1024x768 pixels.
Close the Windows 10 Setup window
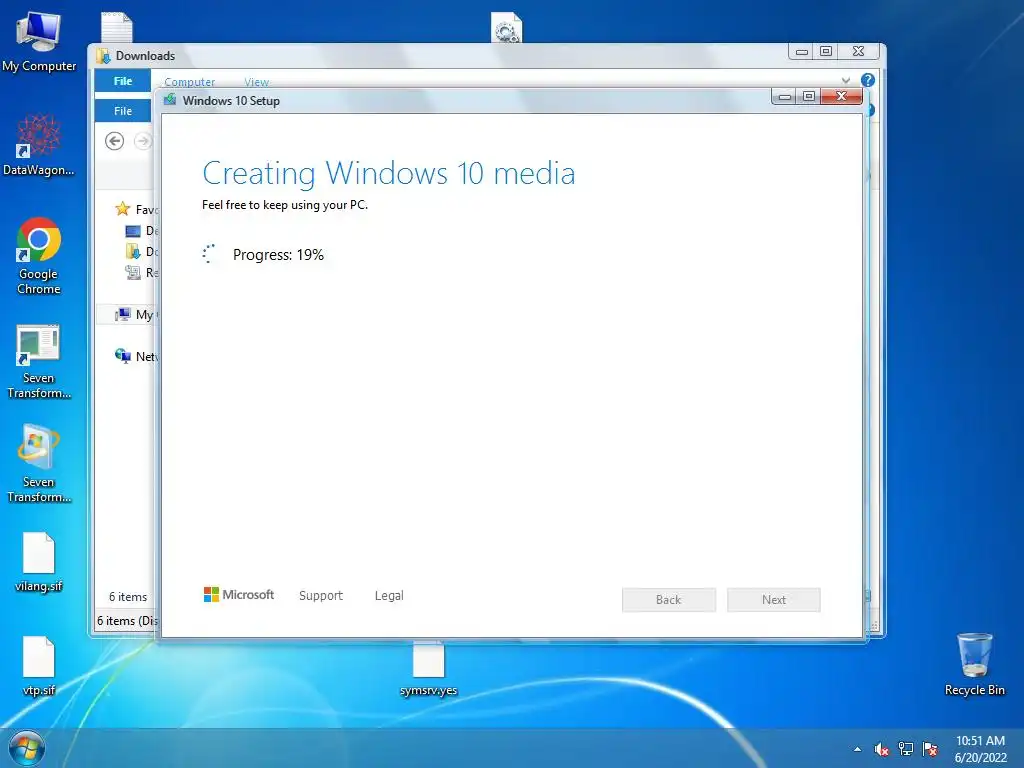click(841, 97)
